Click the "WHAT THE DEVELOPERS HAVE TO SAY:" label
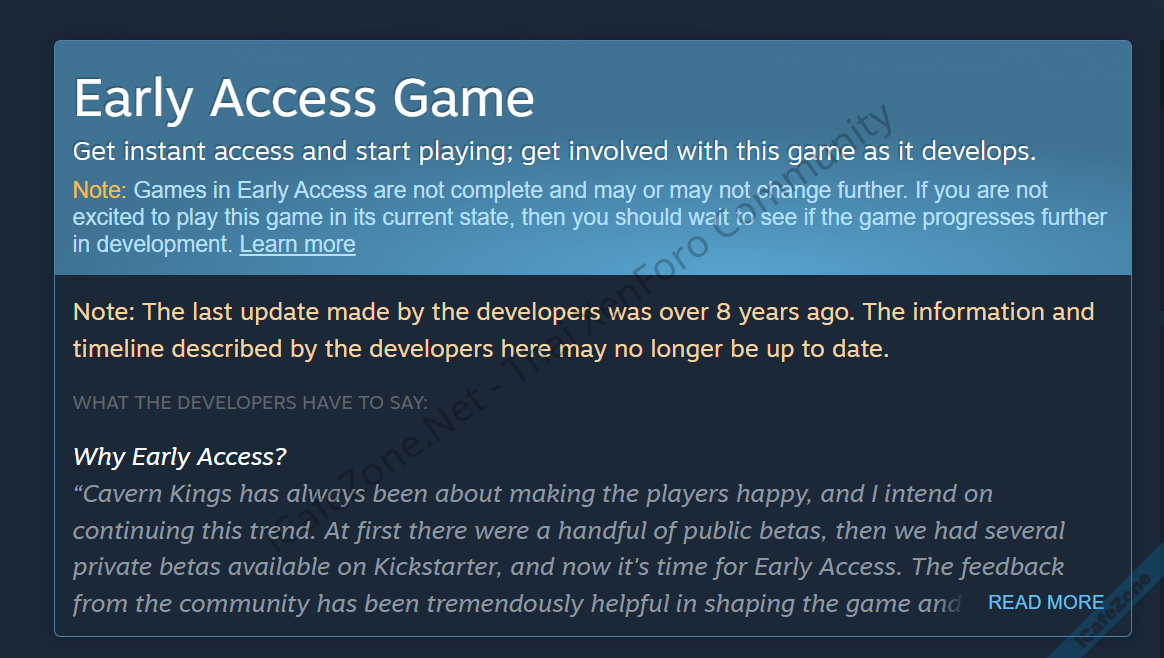This screenshot has height=658, width=1164. point(250,403)
